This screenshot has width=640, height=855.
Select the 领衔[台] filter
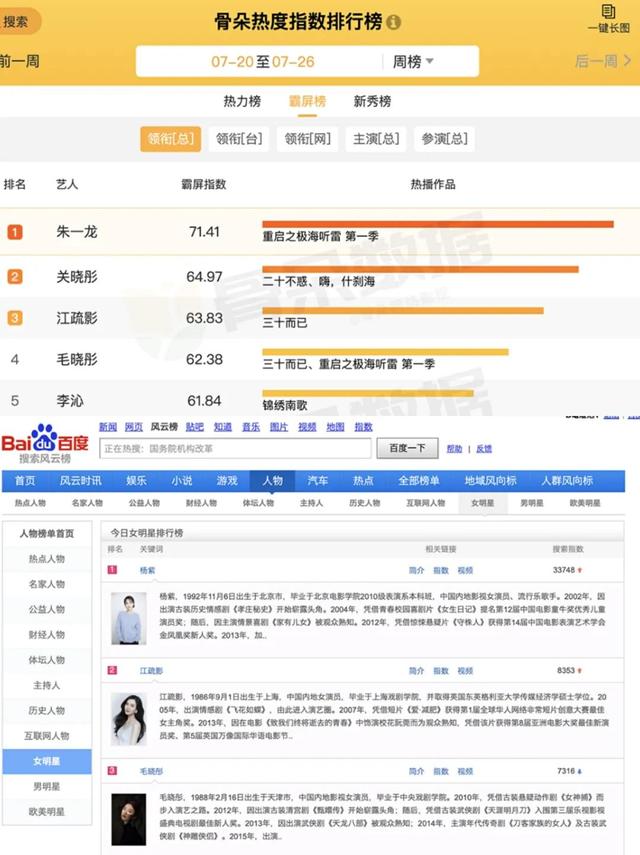[x=239, y=139]
